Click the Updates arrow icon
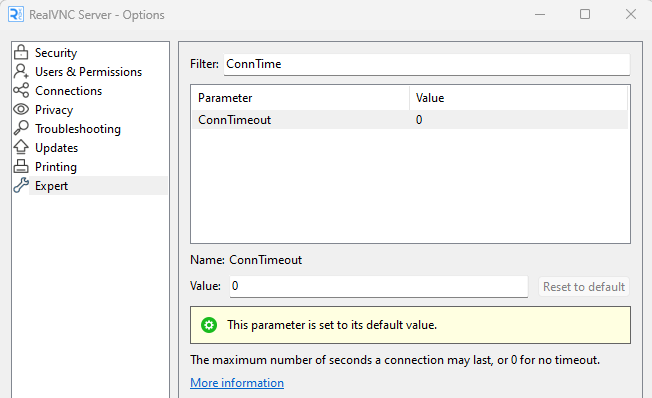652x398 pixels. tap(21, 147)
